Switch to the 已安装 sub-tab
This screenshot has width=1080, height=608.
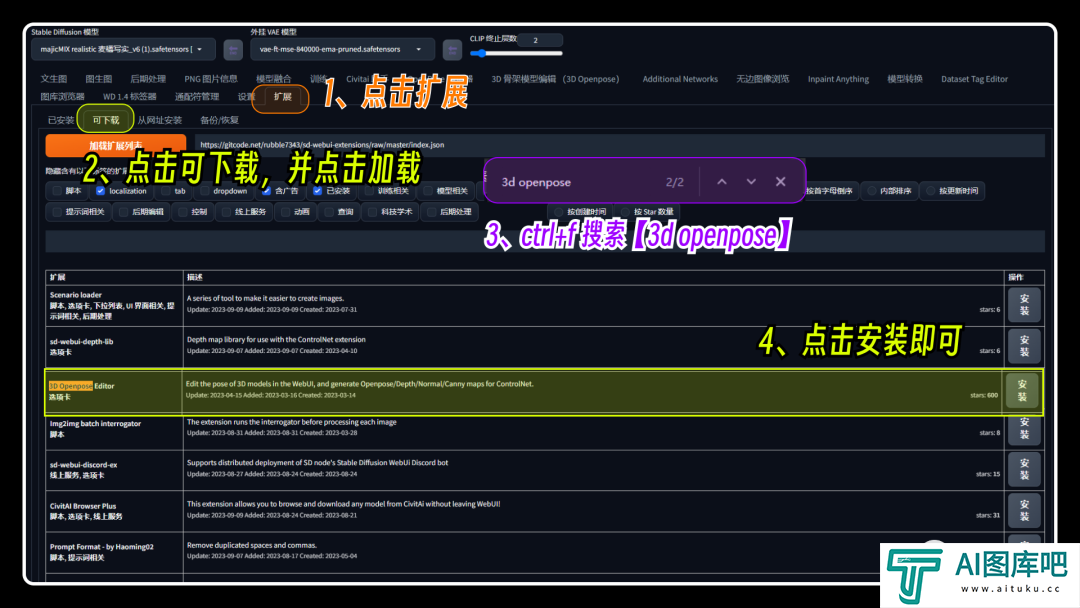click(61, 120)
